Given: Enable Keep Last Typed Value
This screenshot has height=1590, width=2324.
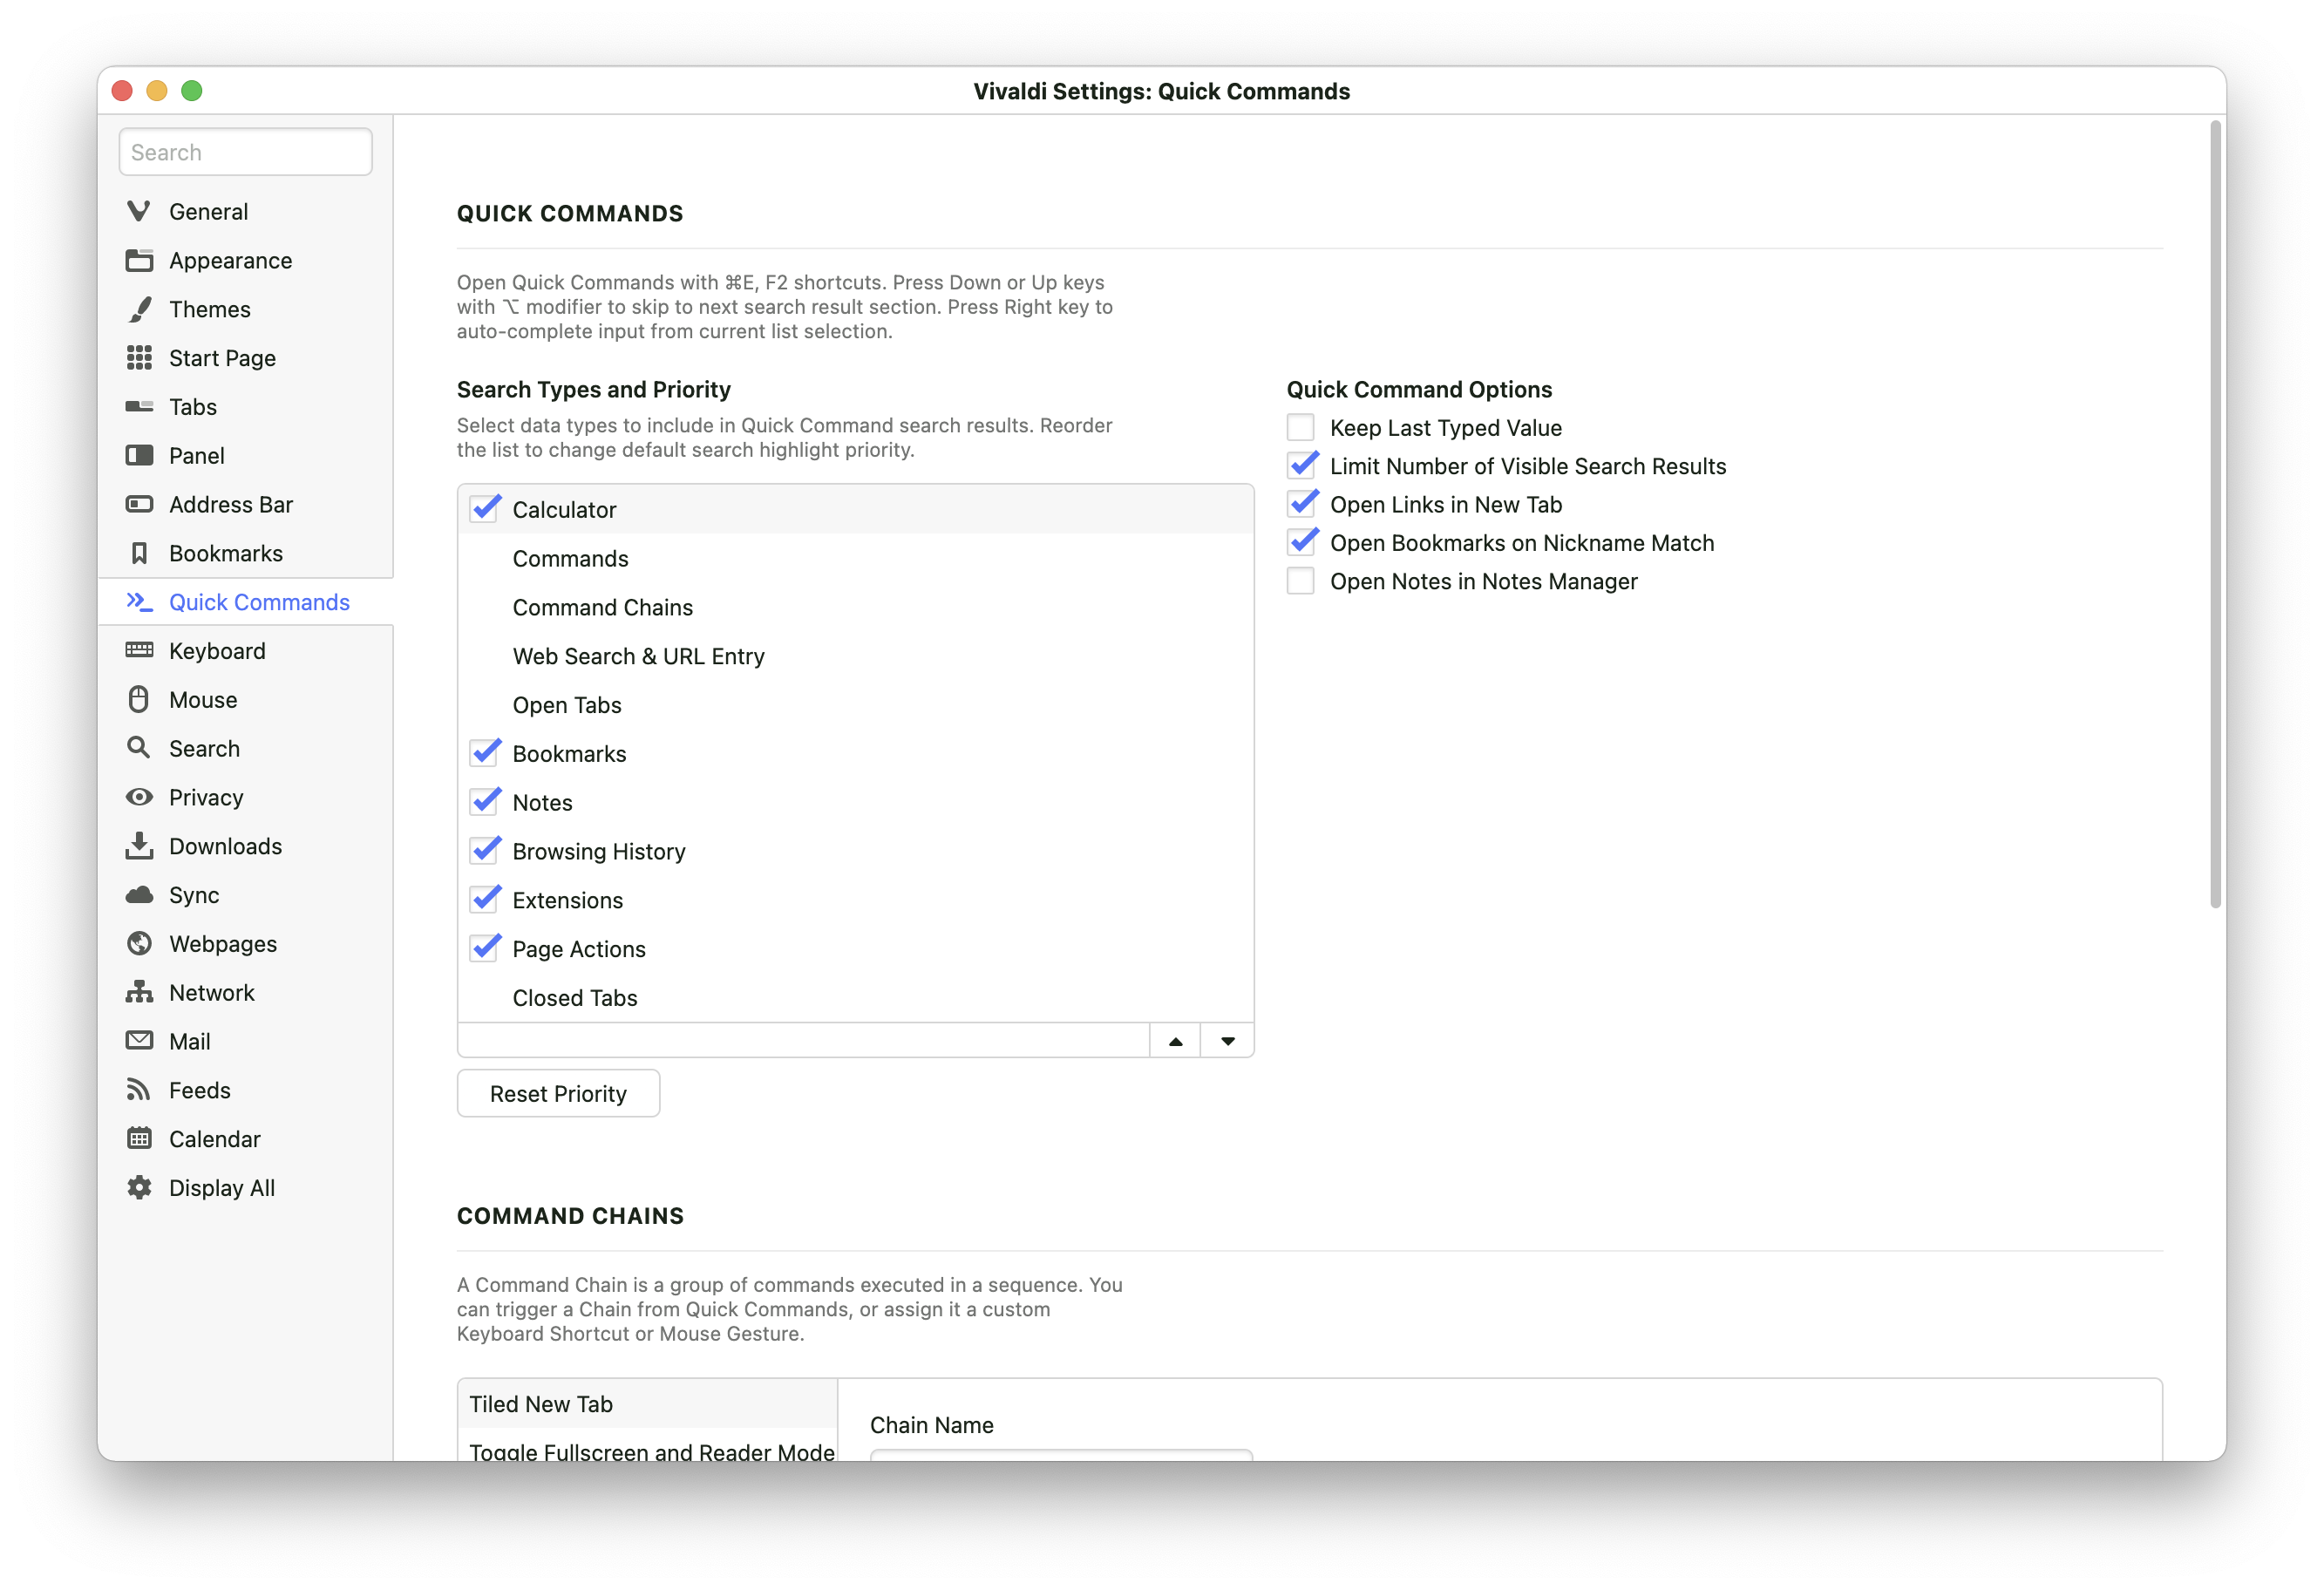Looking at the screenshot, I should click(x=1300, y=428).
